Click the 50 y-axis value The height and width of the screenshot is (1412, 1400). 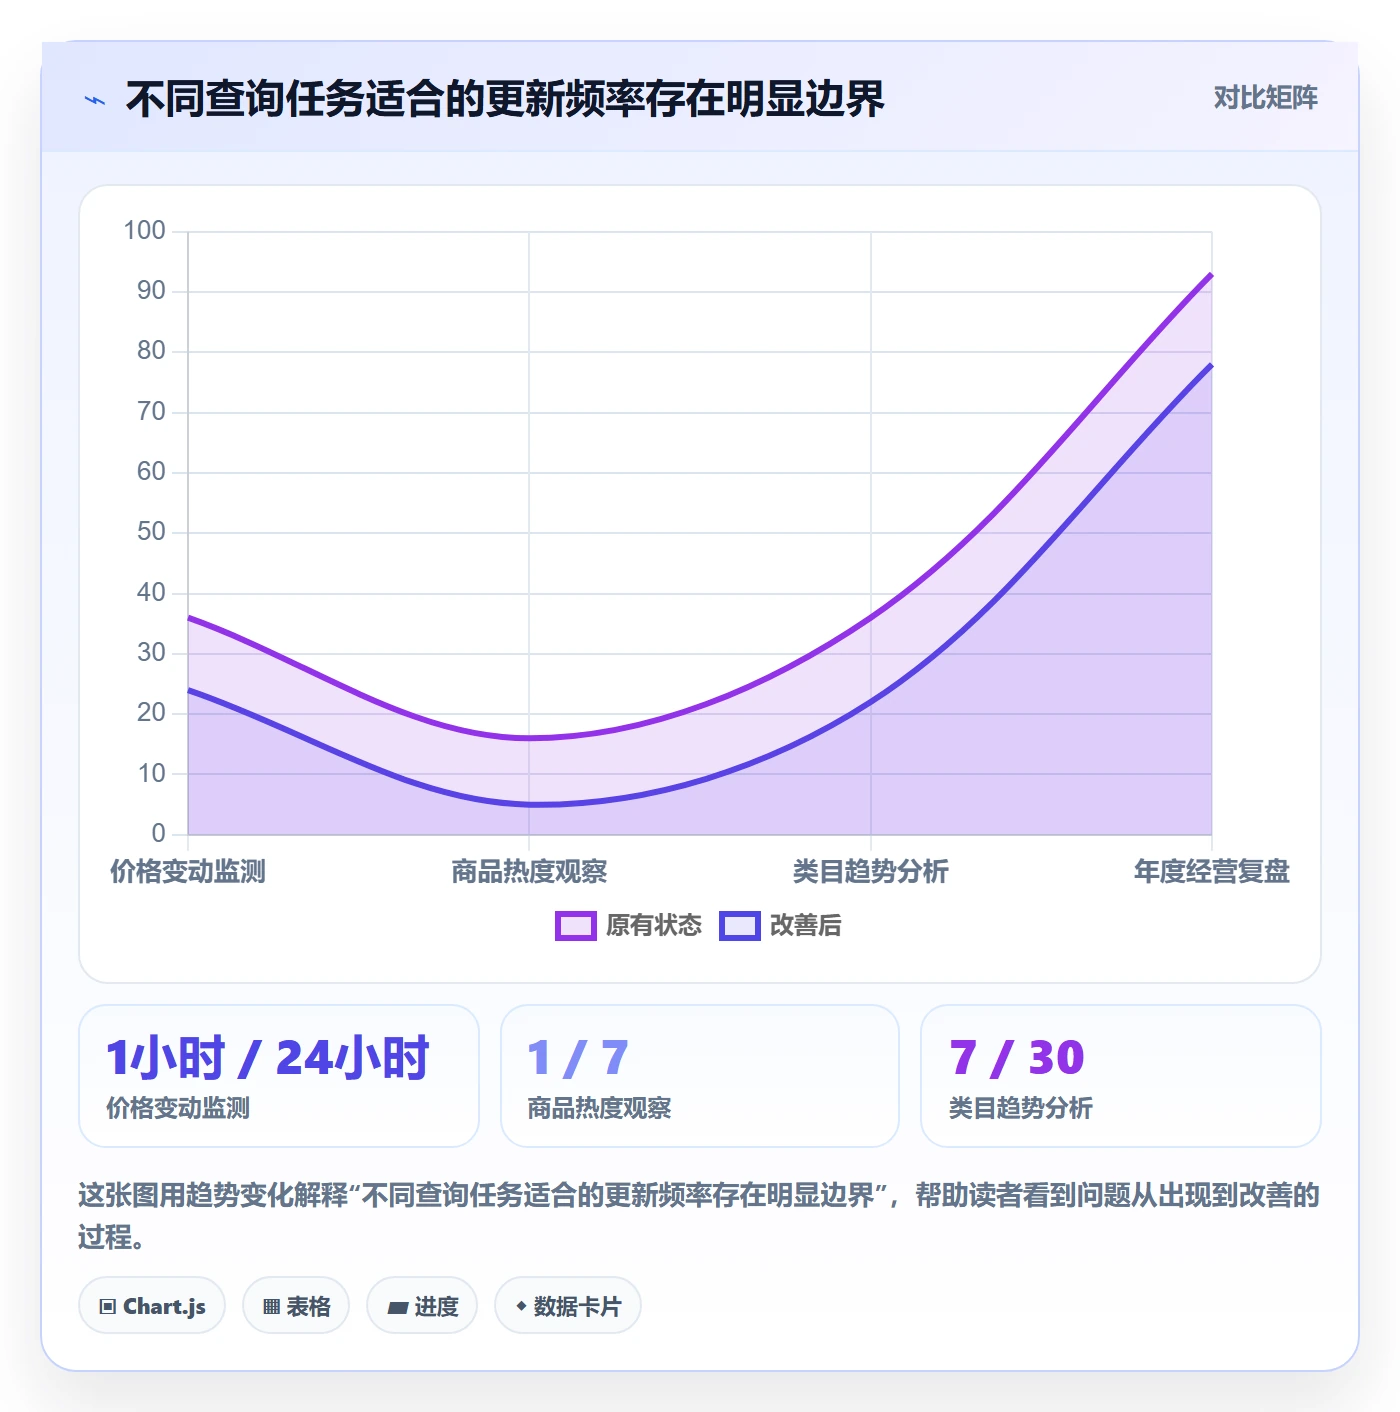pos(151,532)
